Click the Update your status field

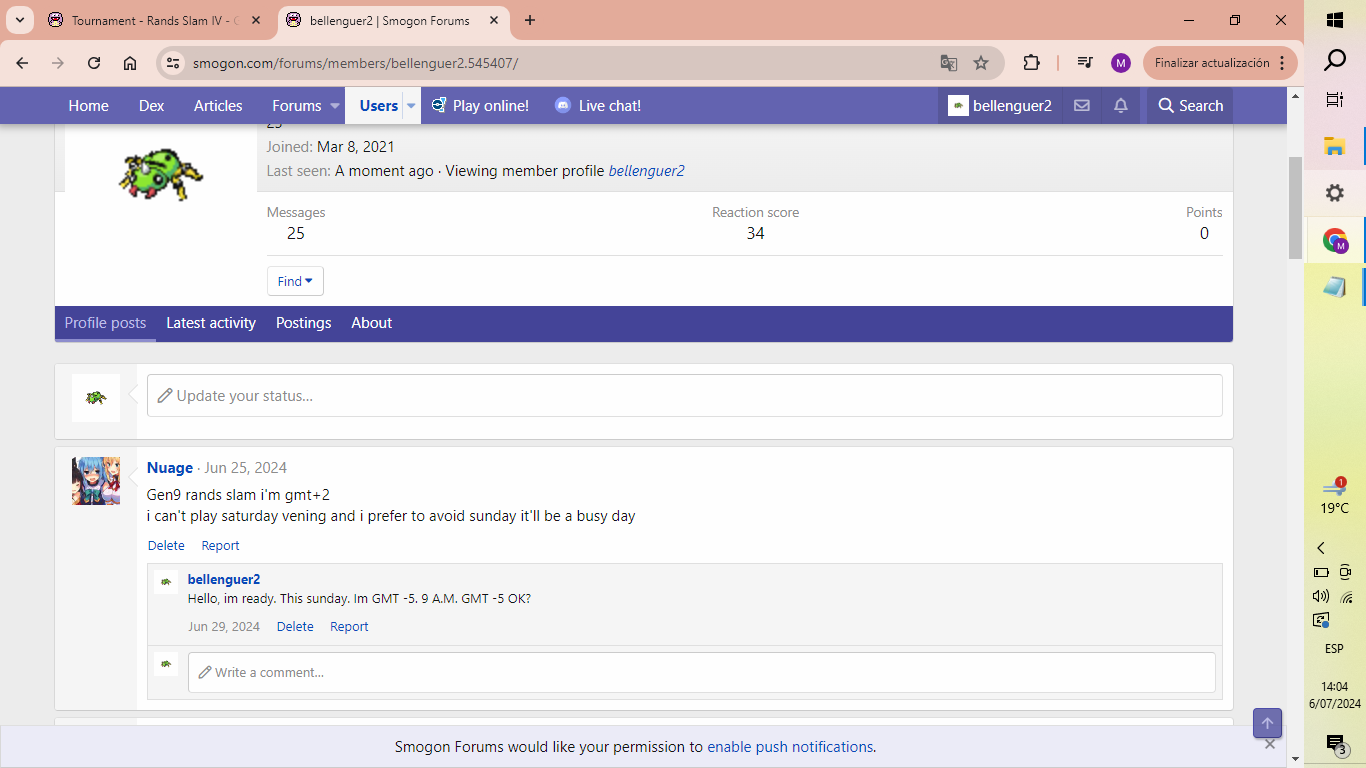pos(684,396)
